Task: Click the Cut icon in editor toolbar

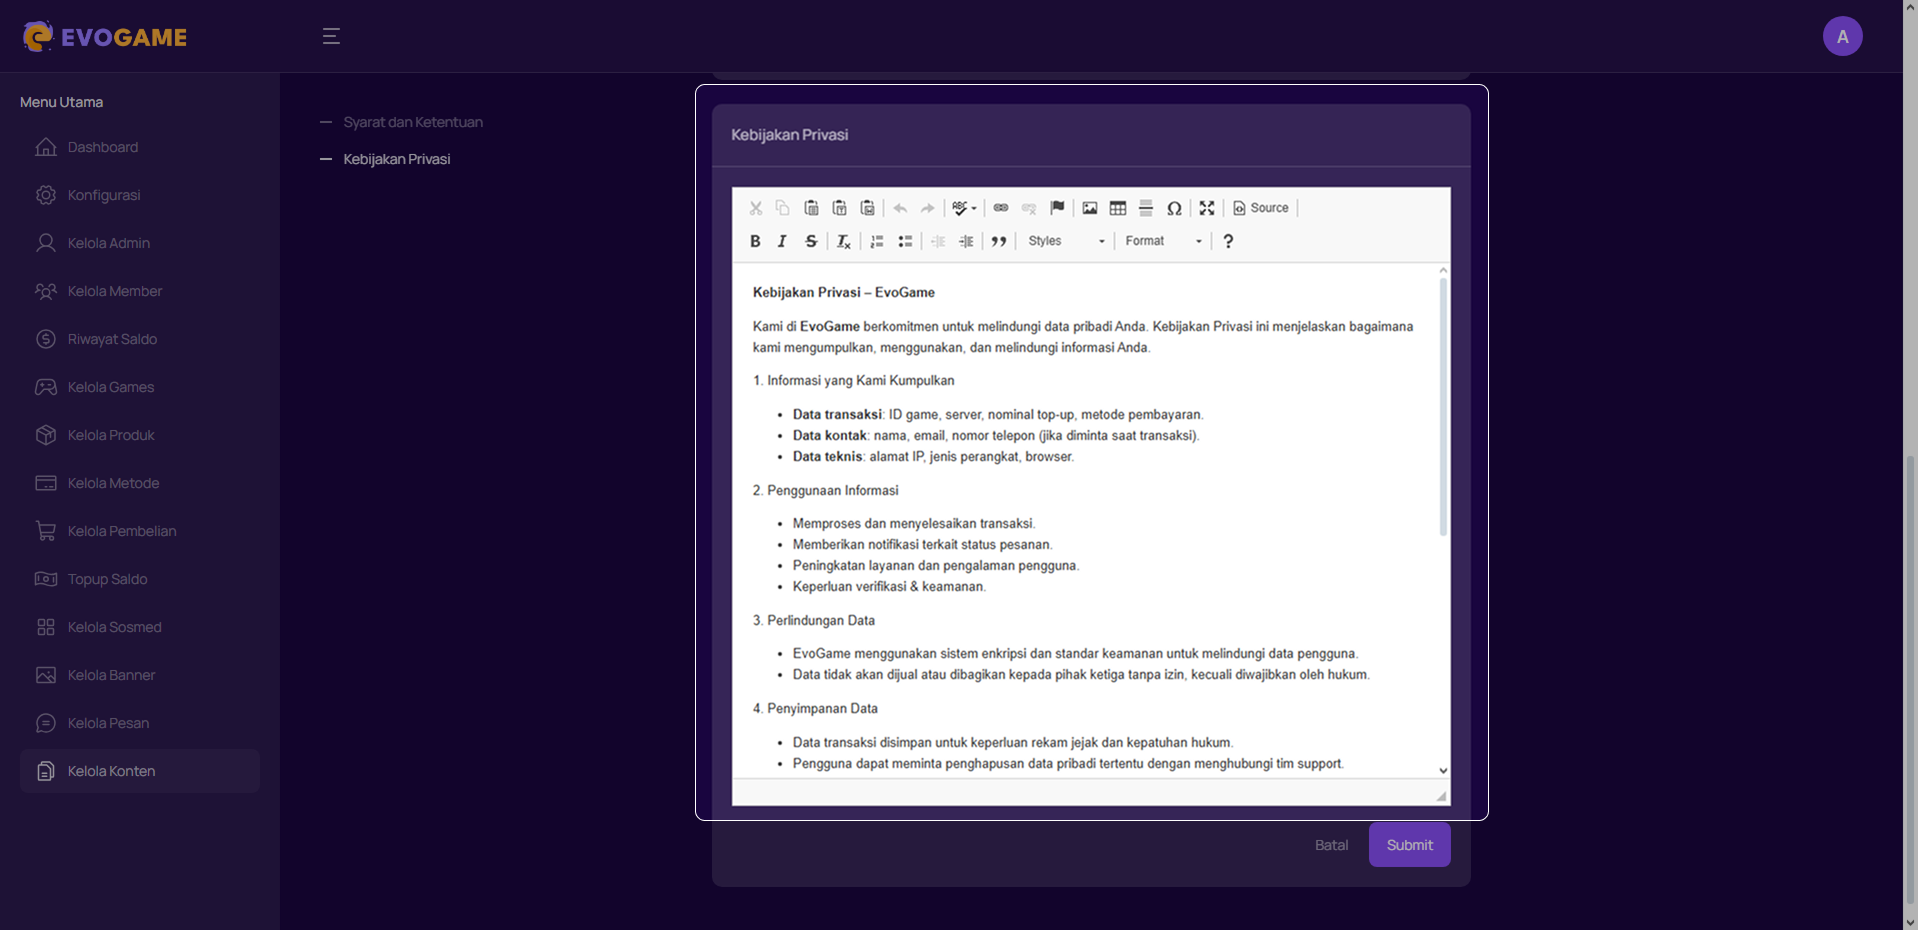Action: click(756, 208)
